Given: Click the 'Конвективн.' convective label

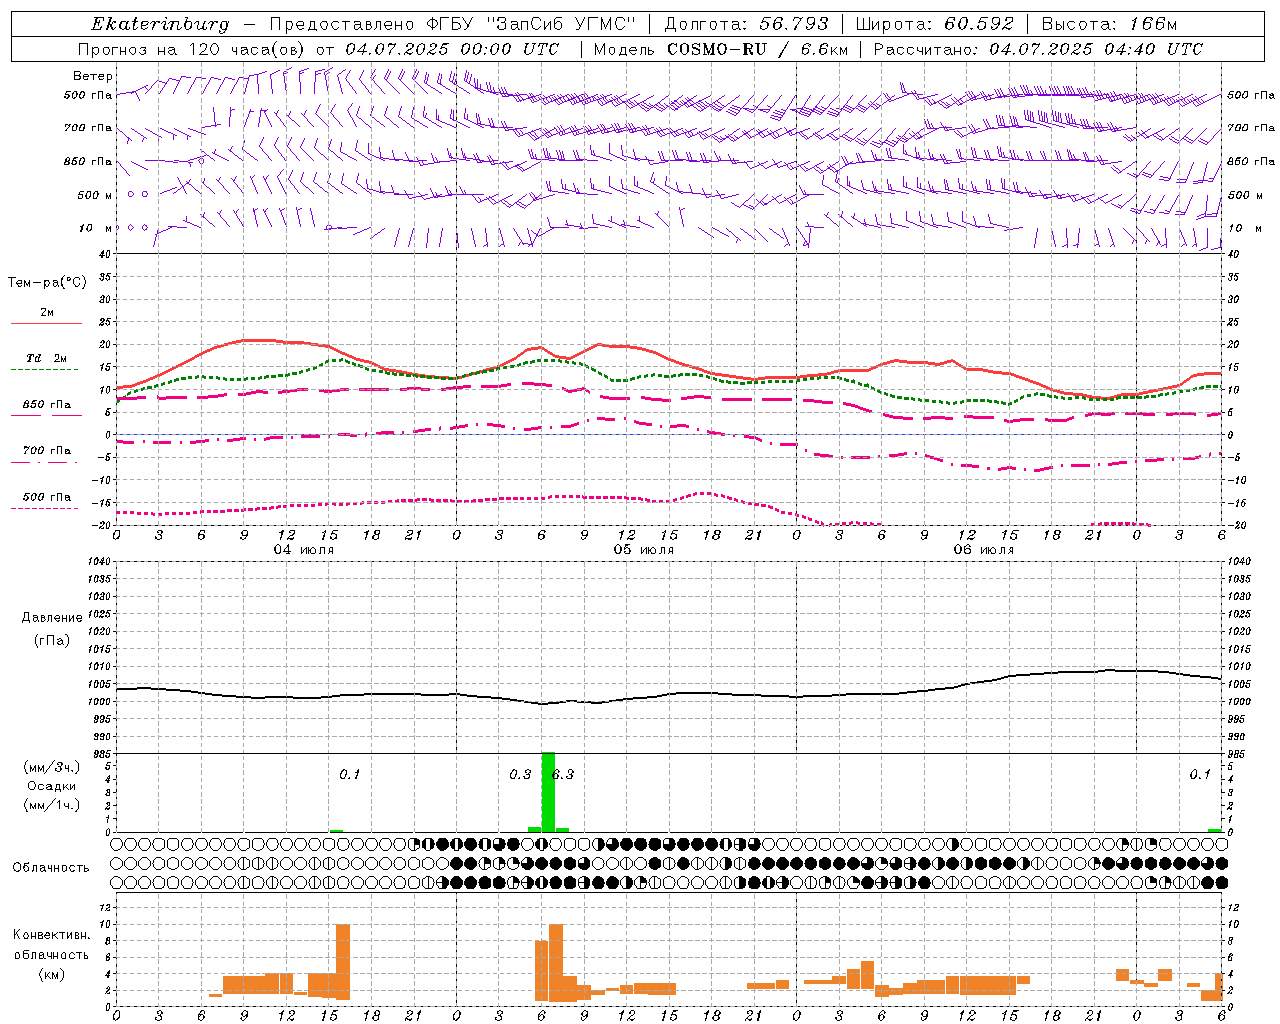Looking at the screenshot, I should coord(51,935).
